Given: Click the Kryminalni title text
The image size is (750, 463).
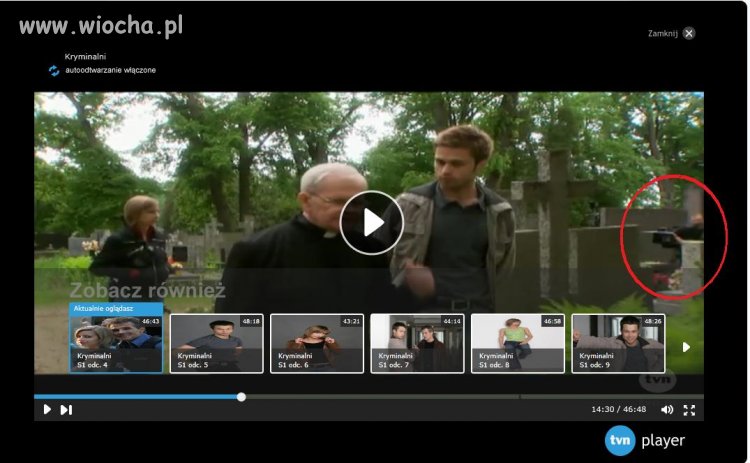Looking at the screenshot, I should click(x=85, y=56).
